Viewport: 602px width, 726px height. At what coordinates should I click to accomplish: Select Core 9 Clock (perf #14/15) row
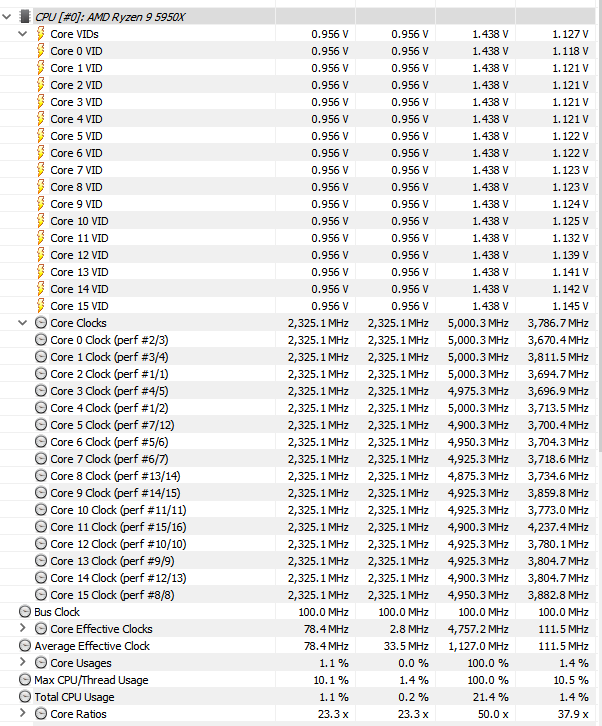[x=115, y=493]
